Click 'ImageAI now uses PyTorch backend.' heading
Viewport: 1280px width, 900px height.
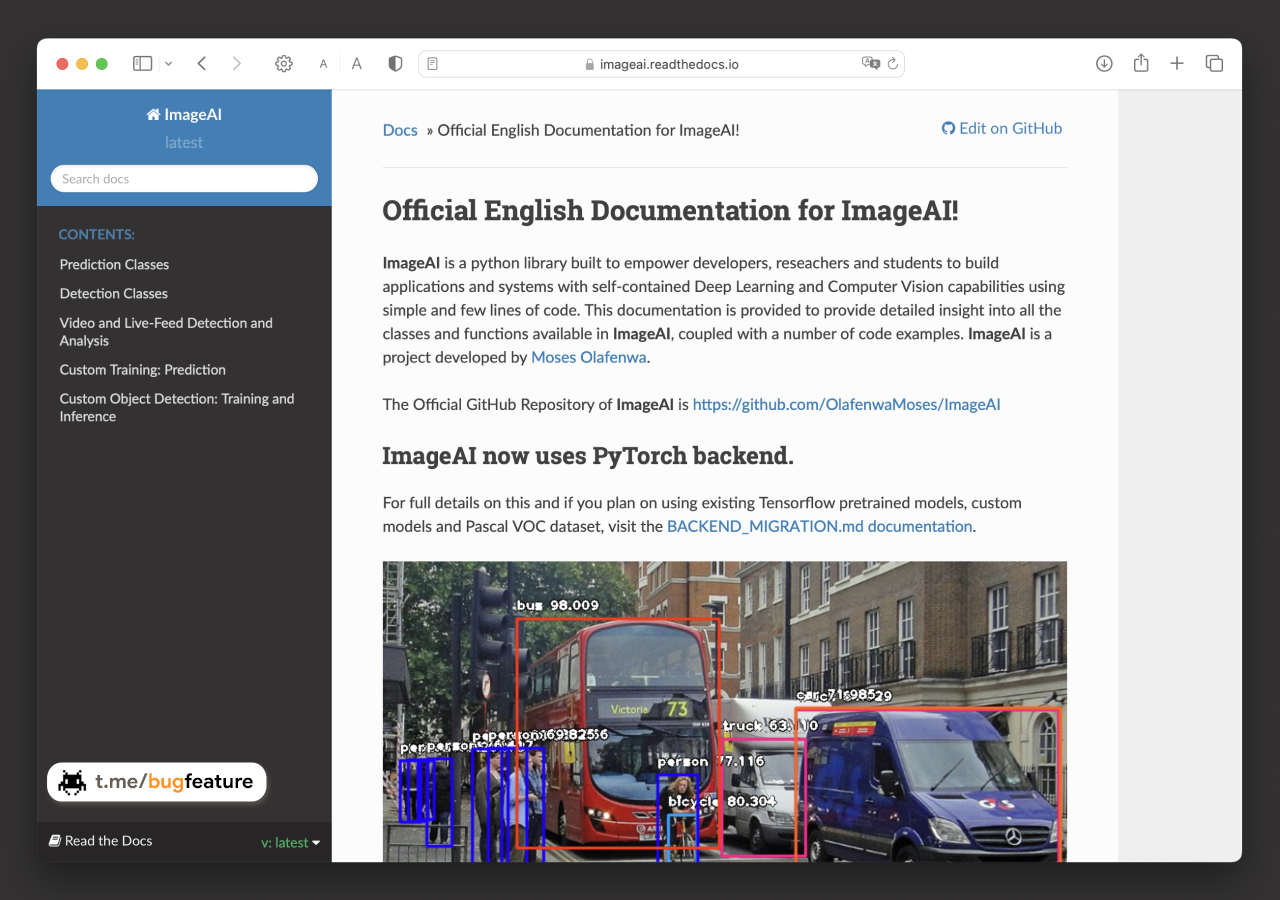[x=588, y=456]
